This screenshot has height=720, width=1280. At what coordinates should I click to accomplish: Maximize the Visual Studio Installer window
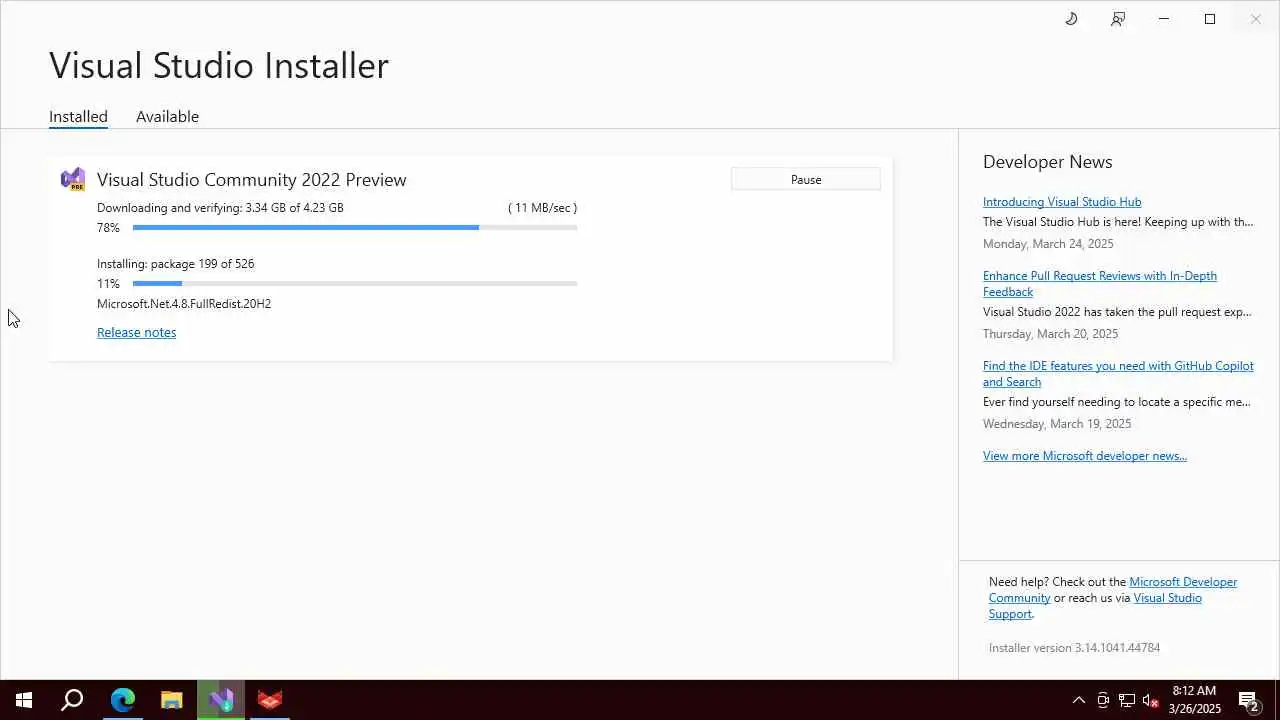click(1210, 19)
